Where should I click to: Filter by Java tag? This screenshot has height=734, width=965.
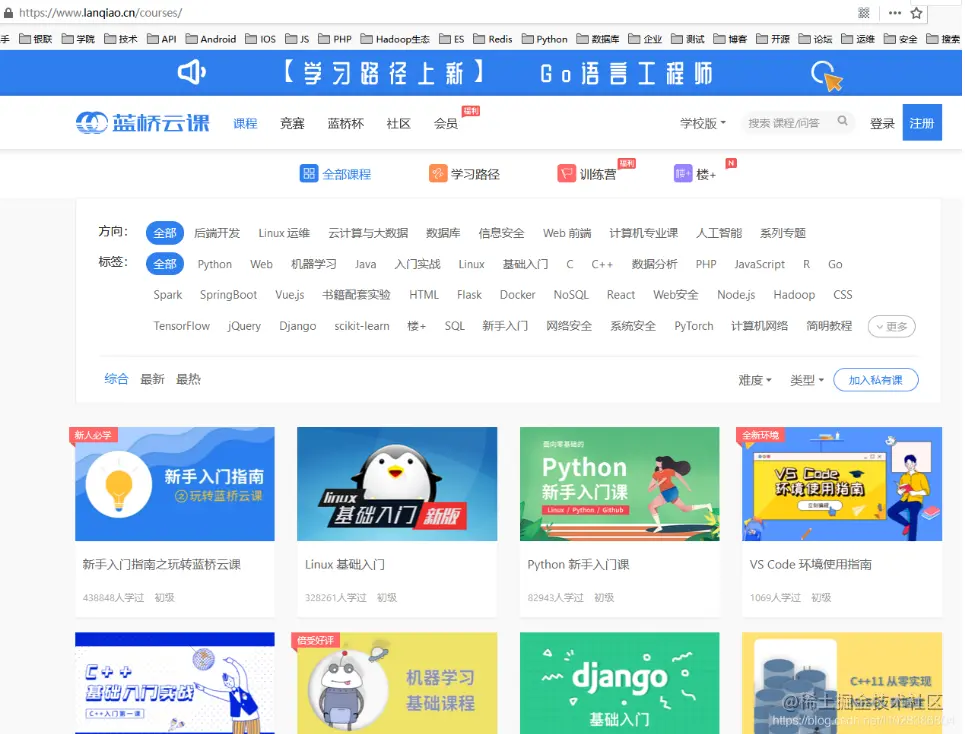click(x=365, y=264)
